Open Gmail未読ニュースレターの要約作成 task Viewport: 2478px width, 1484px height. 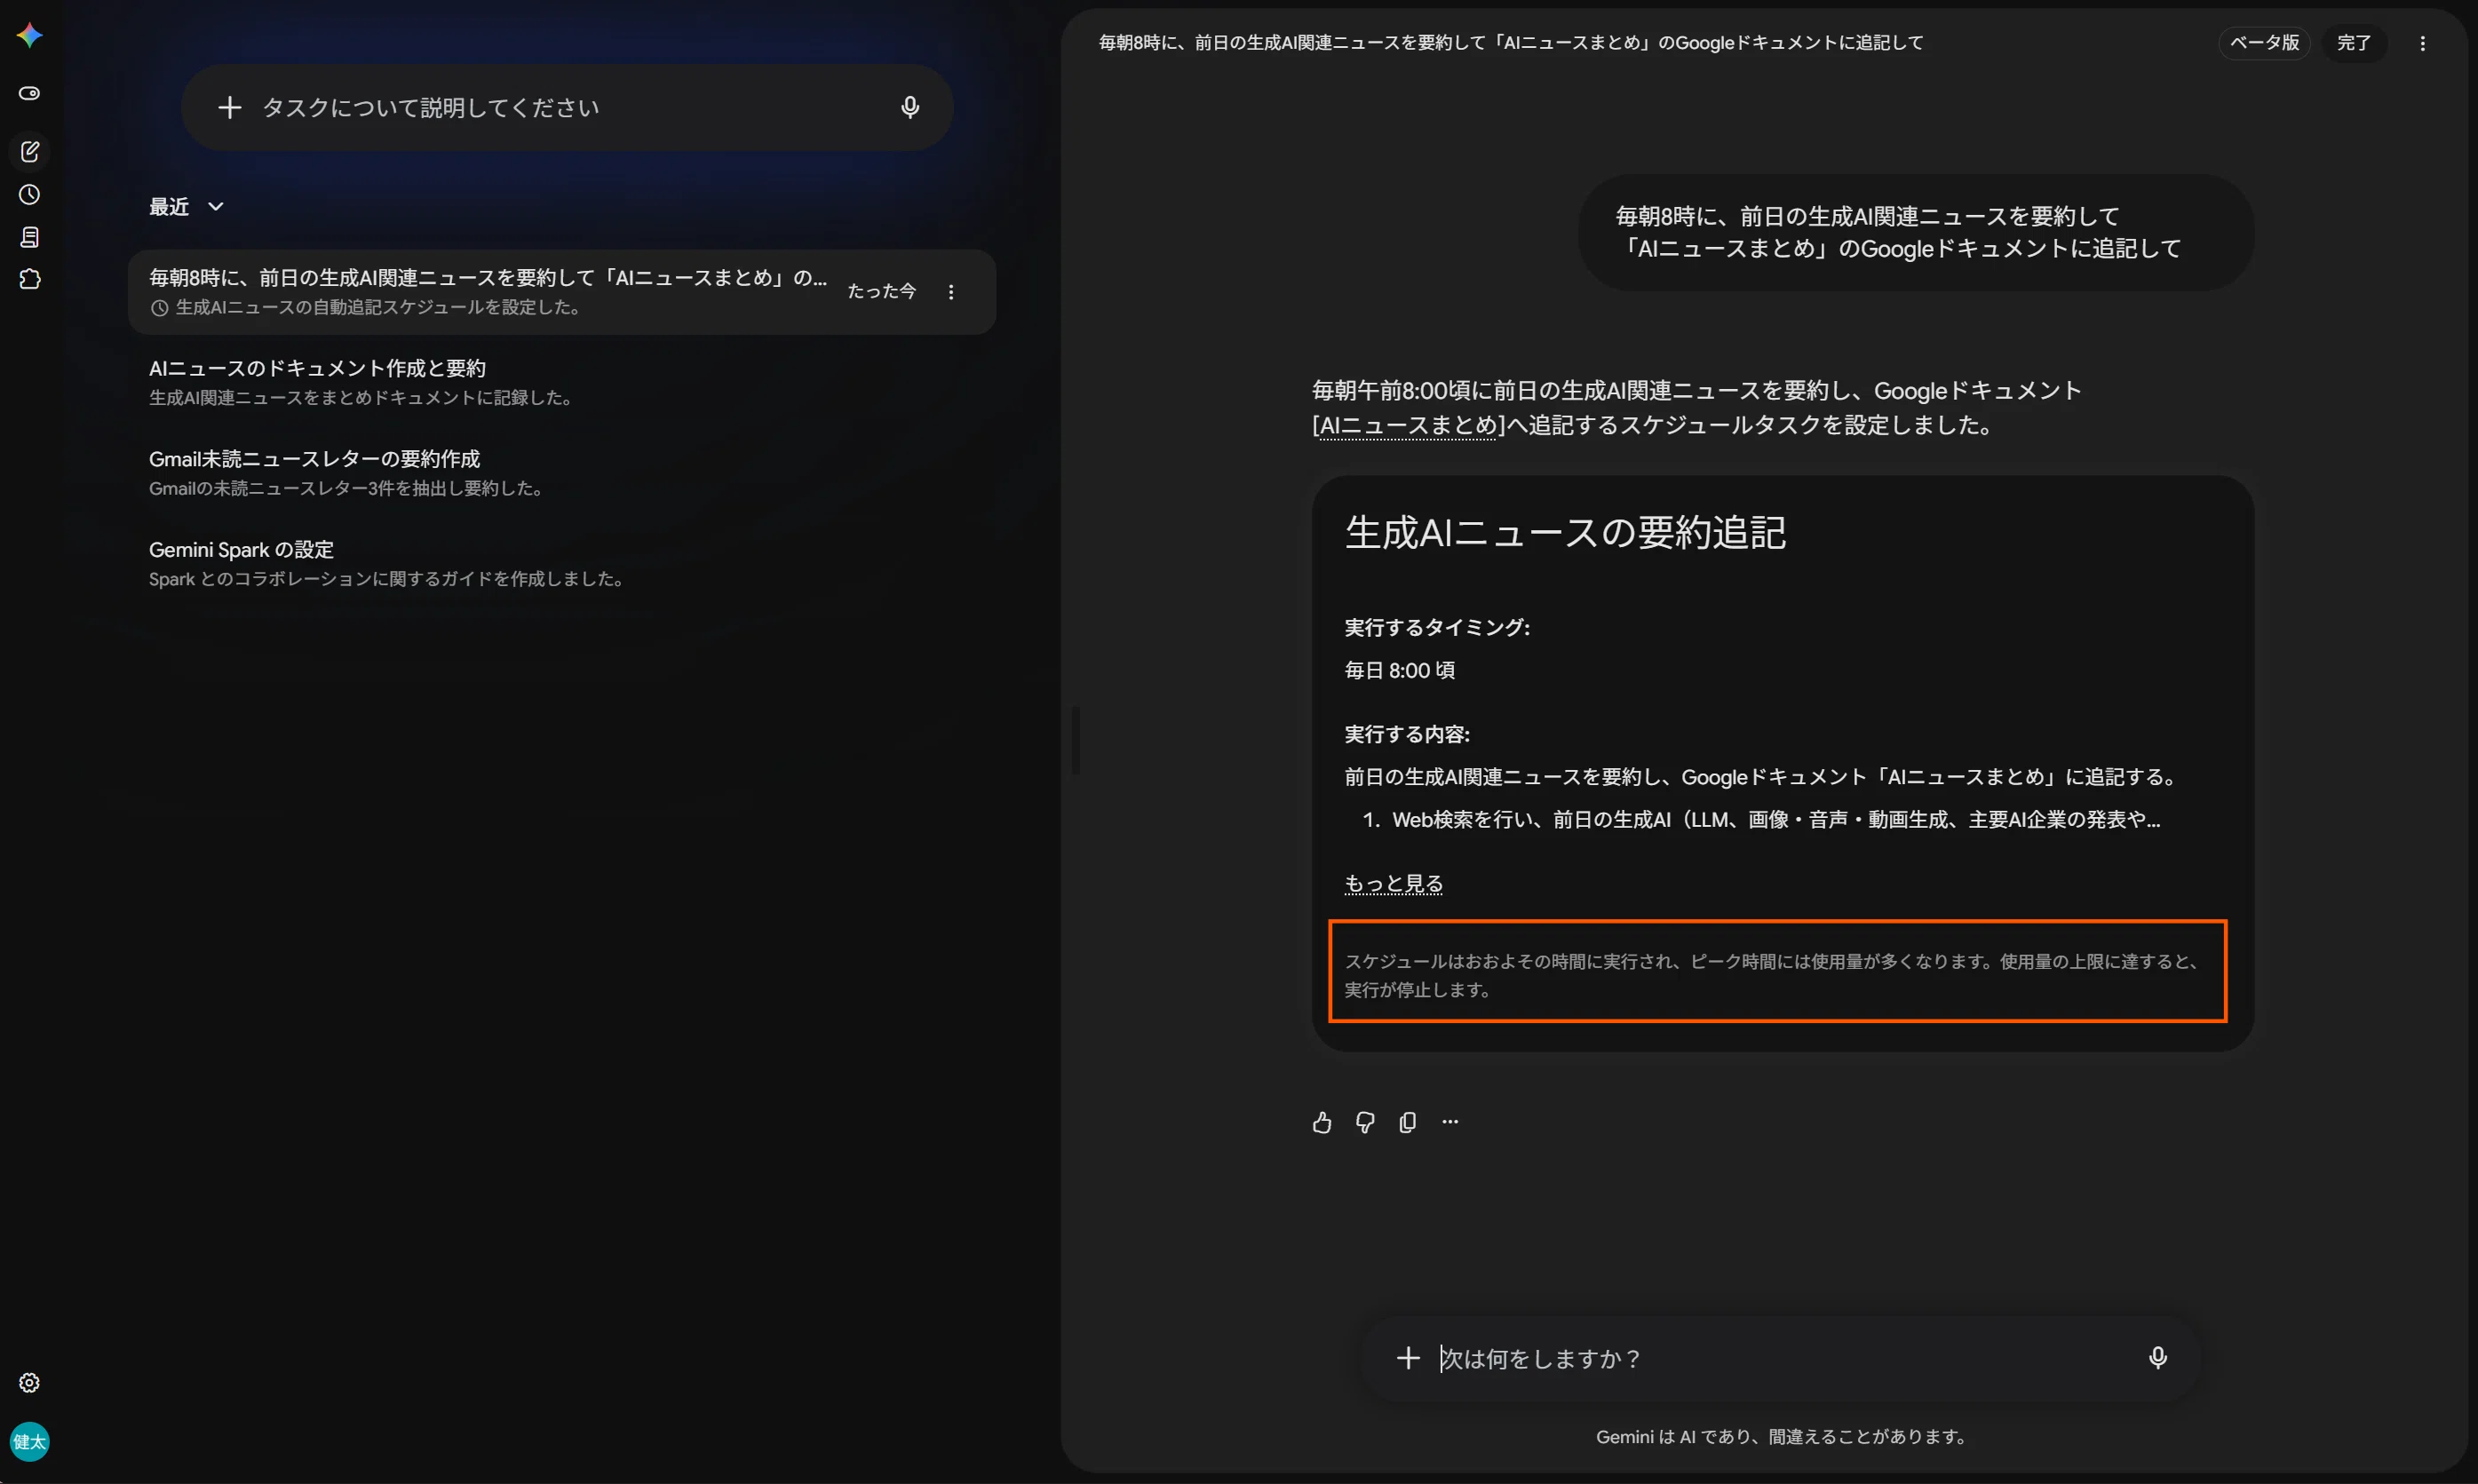click(x=562, y=473)
